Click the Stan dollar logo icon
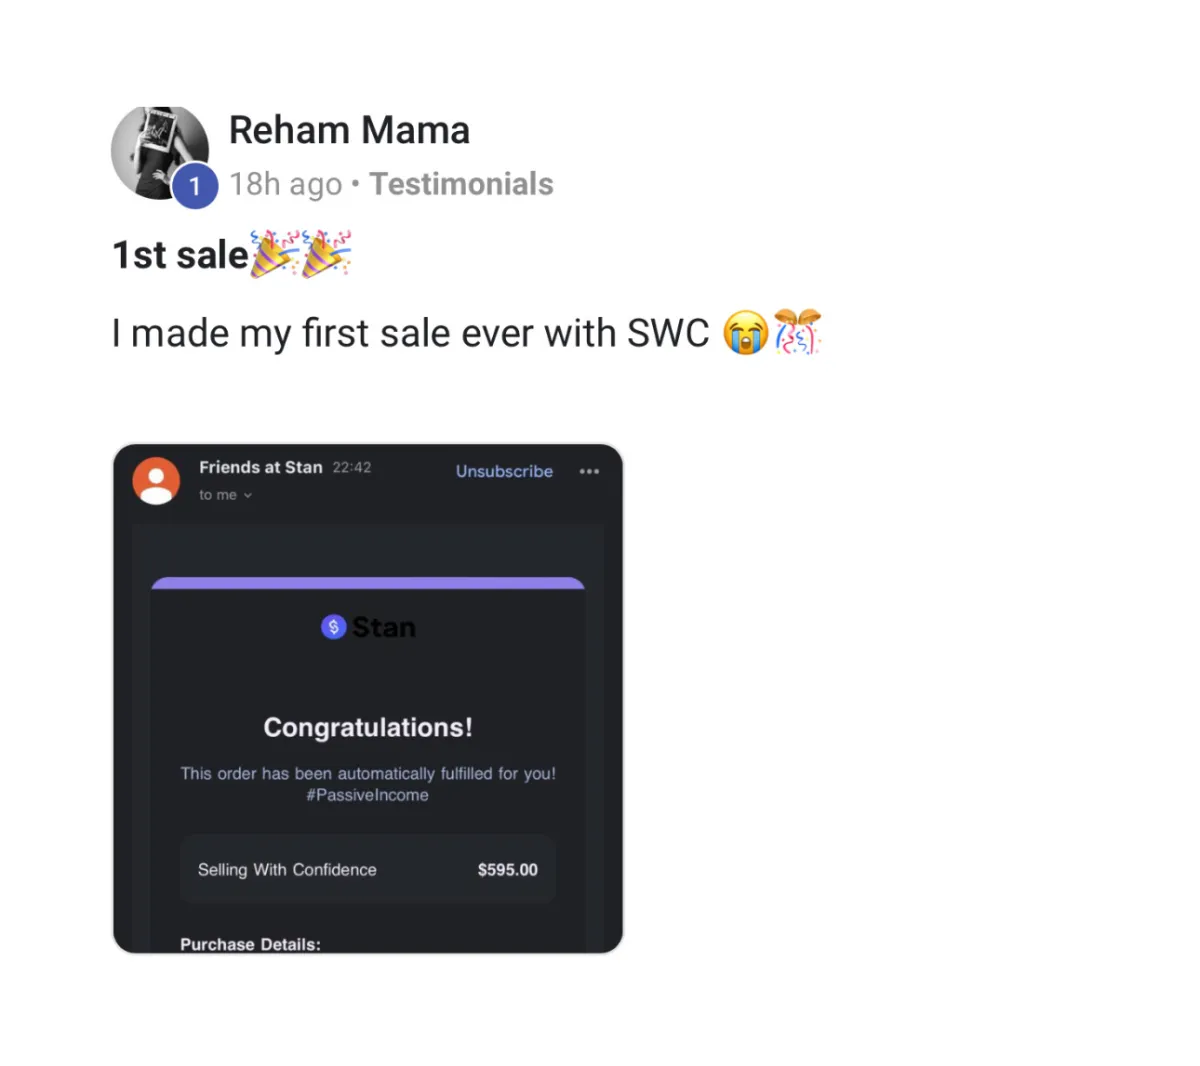1200x1066 pixels. 333,627
